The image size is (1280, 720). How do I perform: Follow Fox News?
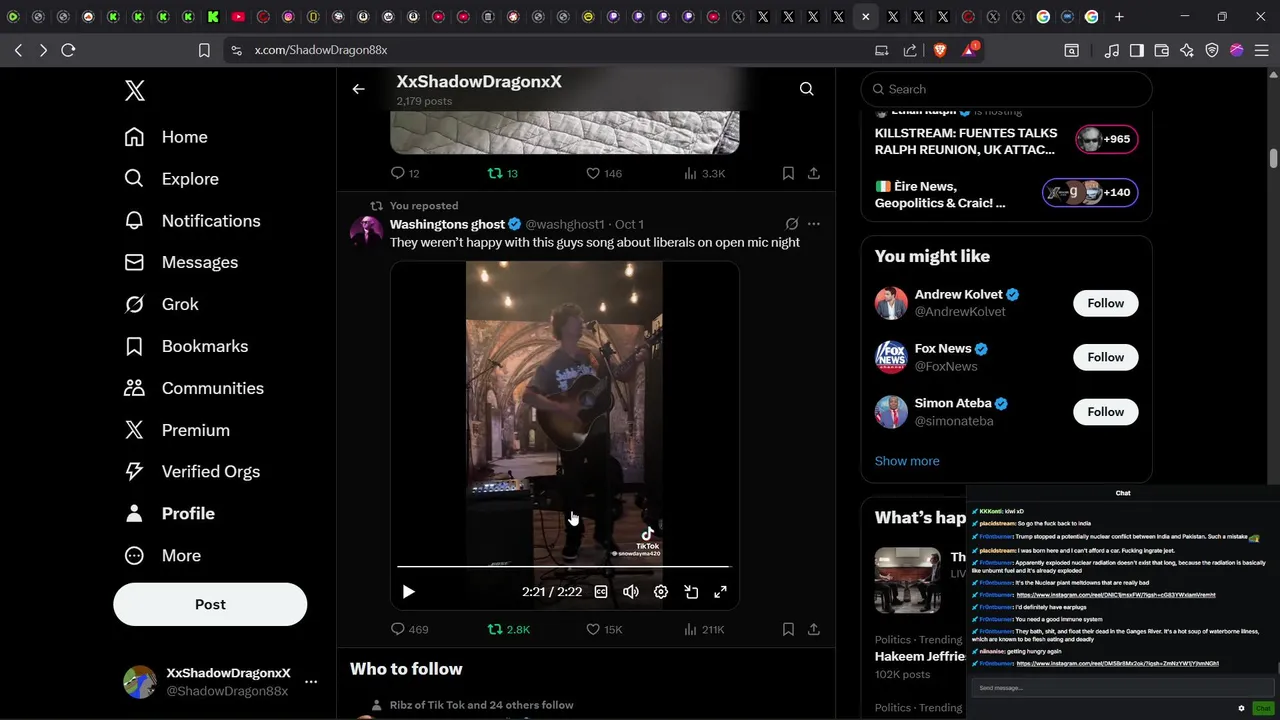point(1105,357)
